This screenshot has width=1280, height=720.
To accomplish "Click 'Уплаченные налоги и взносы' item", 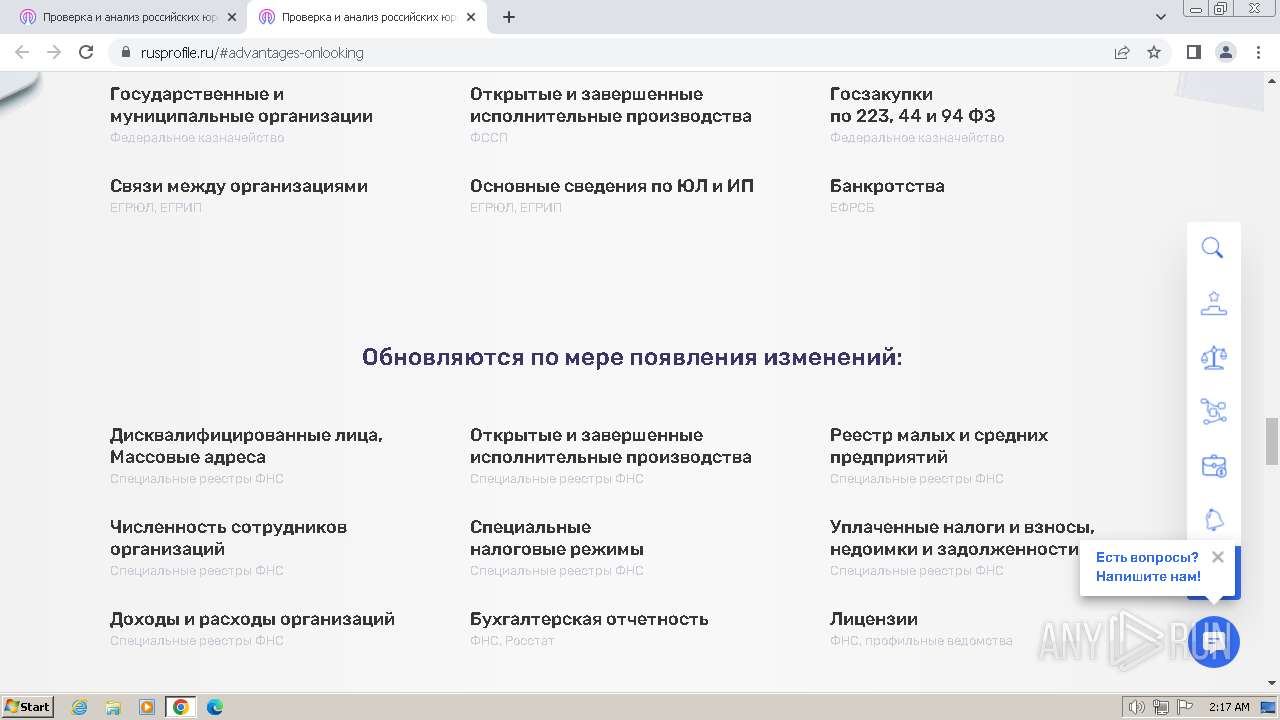I will (x=962, y=538).
